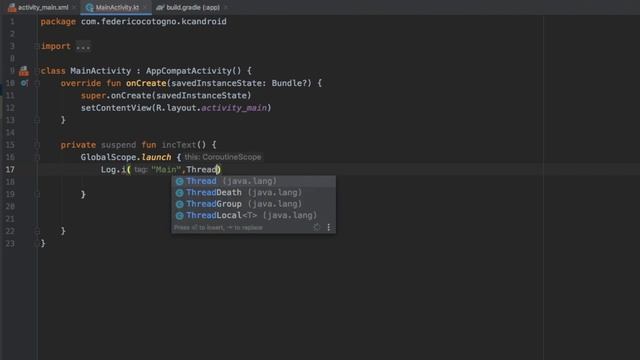Choose ThreadGroup (java.lang) completion suggestion
Viewport: 640px width, 360px height.
253,204
